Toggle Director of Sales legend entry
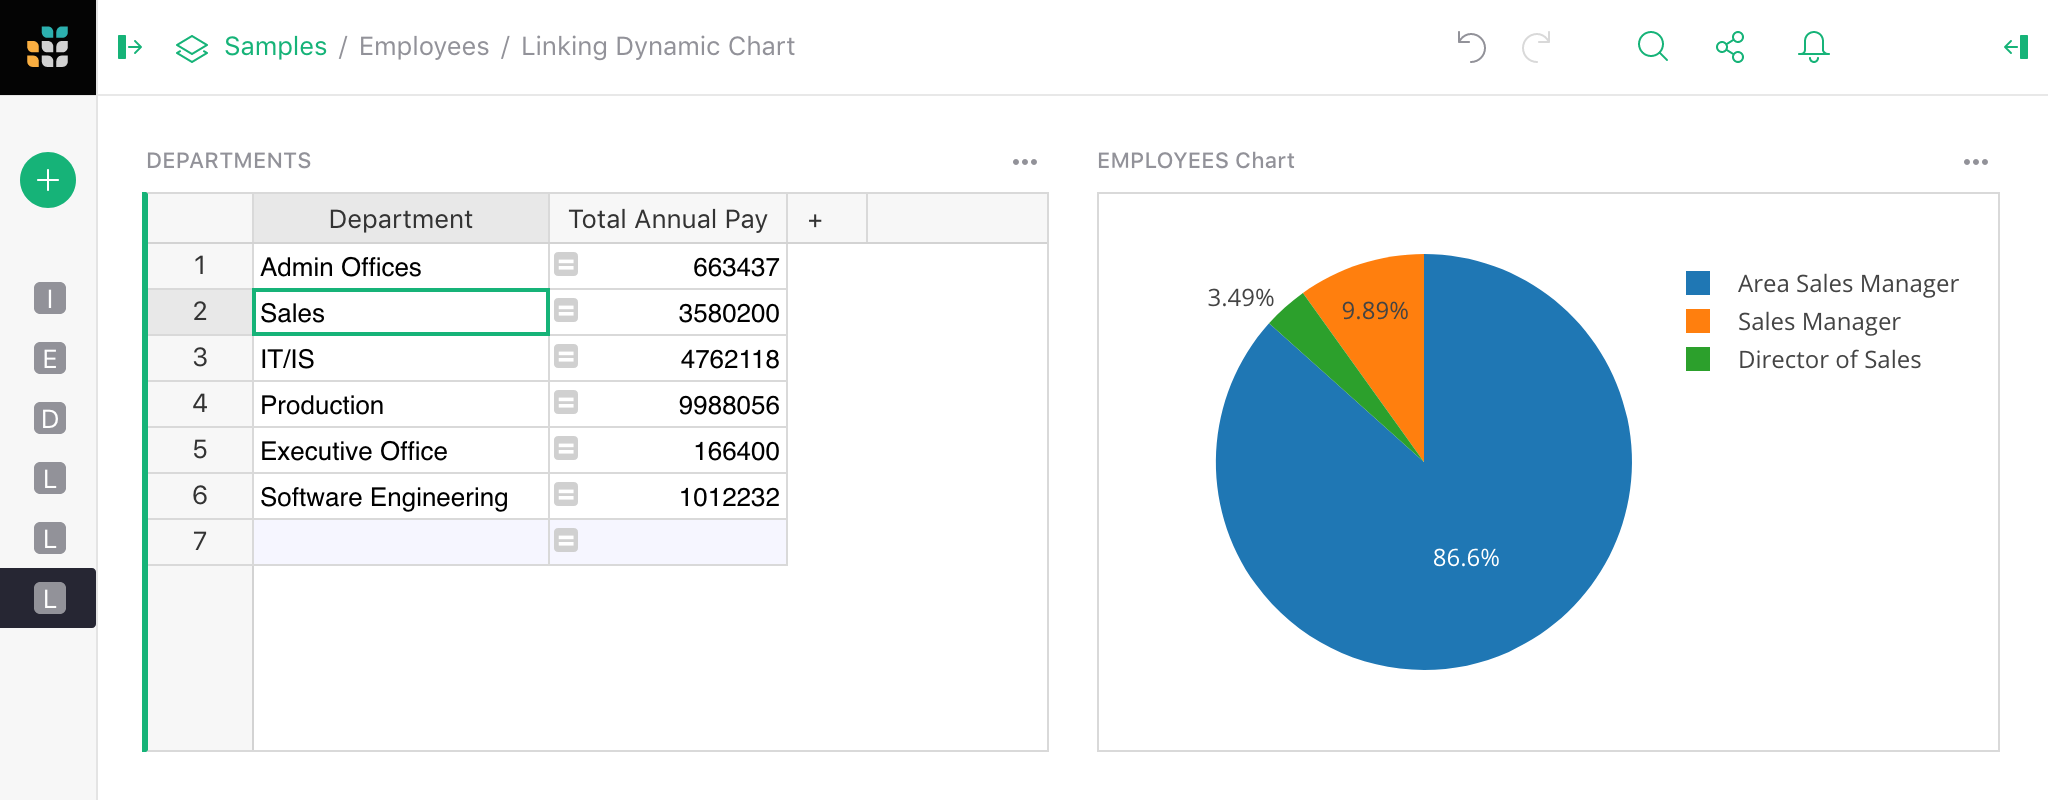 (x=1828, y=360)
